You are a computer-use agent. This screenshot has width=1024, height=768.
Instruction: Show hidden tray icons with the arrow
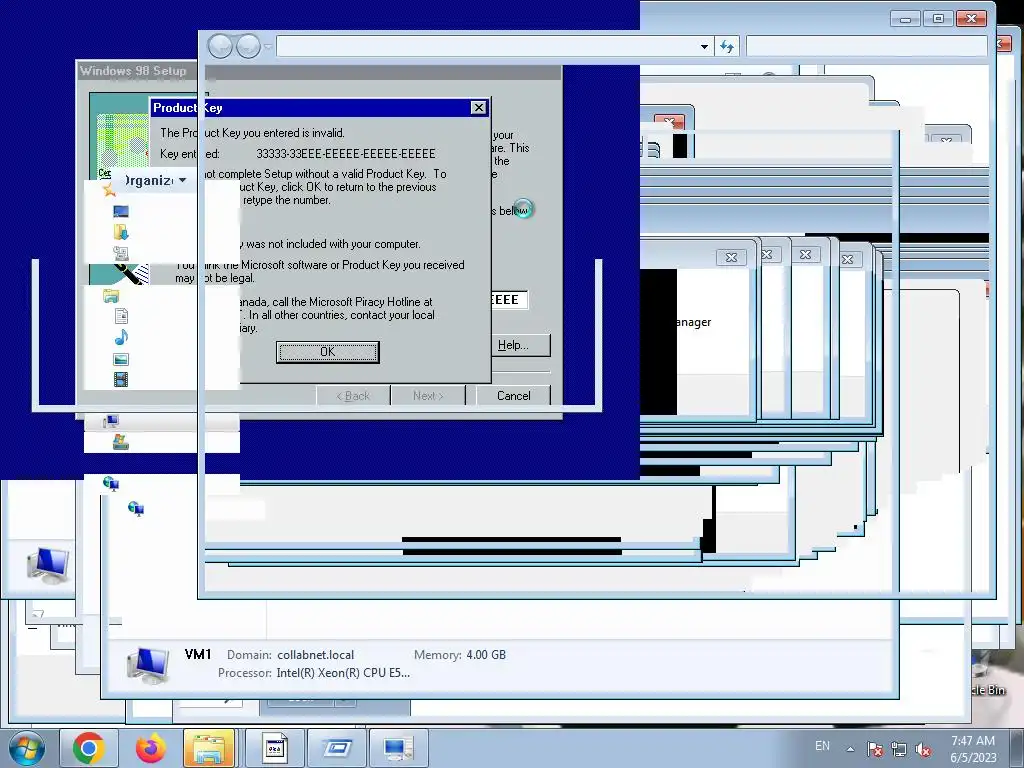click(x=850, y=749)
